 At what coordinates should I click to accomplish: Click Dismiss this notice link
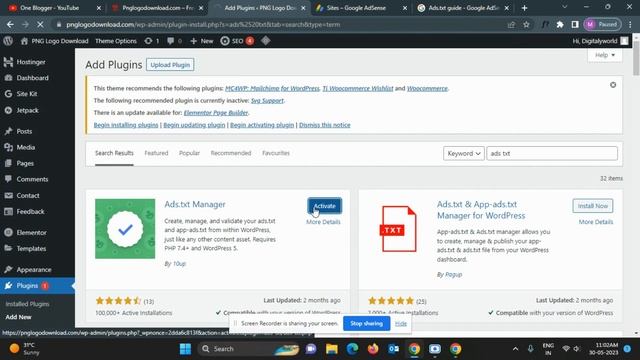(x=324, y=125)
